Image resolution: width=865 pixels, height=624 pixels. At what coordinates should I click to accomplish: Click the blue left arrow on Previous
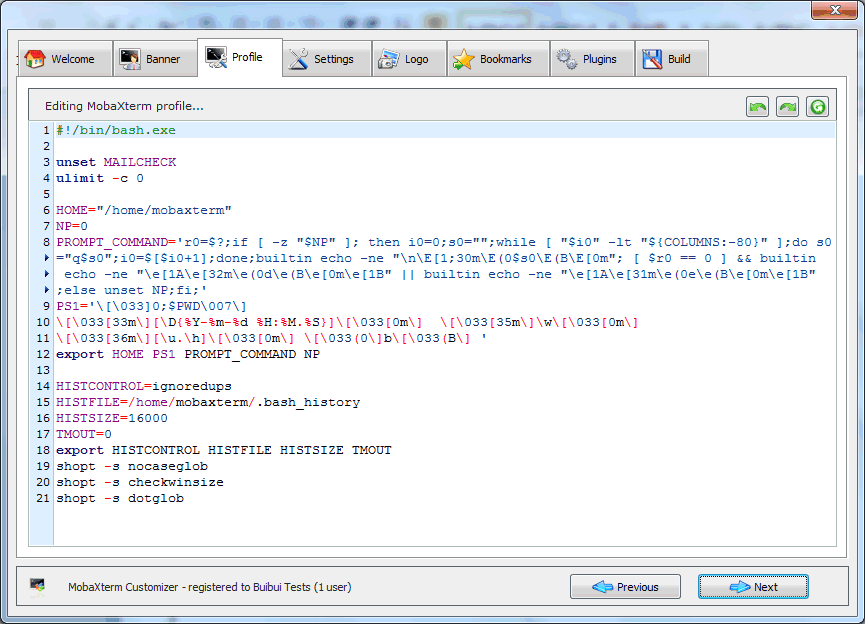[x=602, y=586]
